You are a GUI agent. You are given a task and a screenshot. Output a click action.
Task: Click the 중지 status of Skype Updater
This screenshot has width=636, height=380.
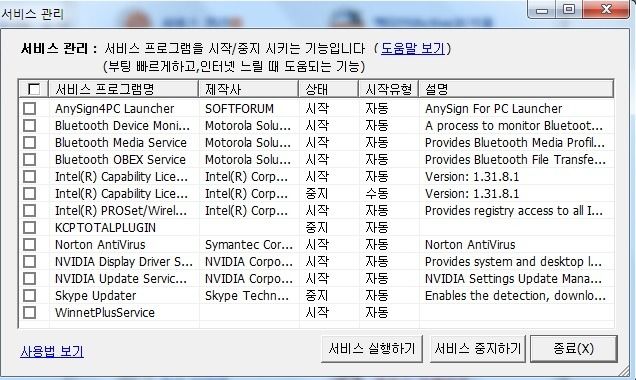(317, 296)
